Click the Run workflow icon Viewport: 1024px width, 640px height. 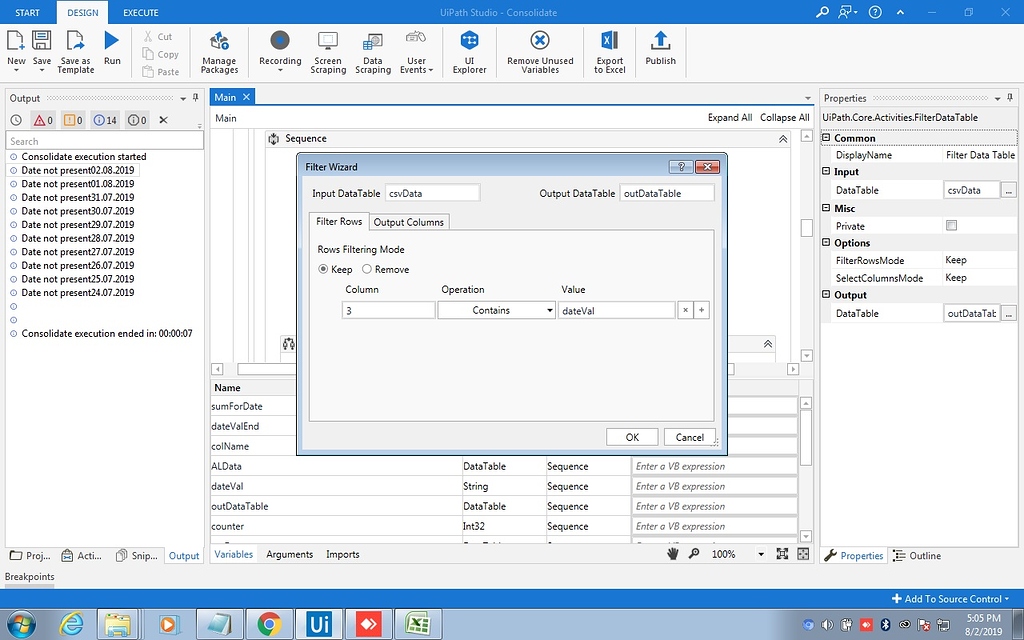pos(111,42)
